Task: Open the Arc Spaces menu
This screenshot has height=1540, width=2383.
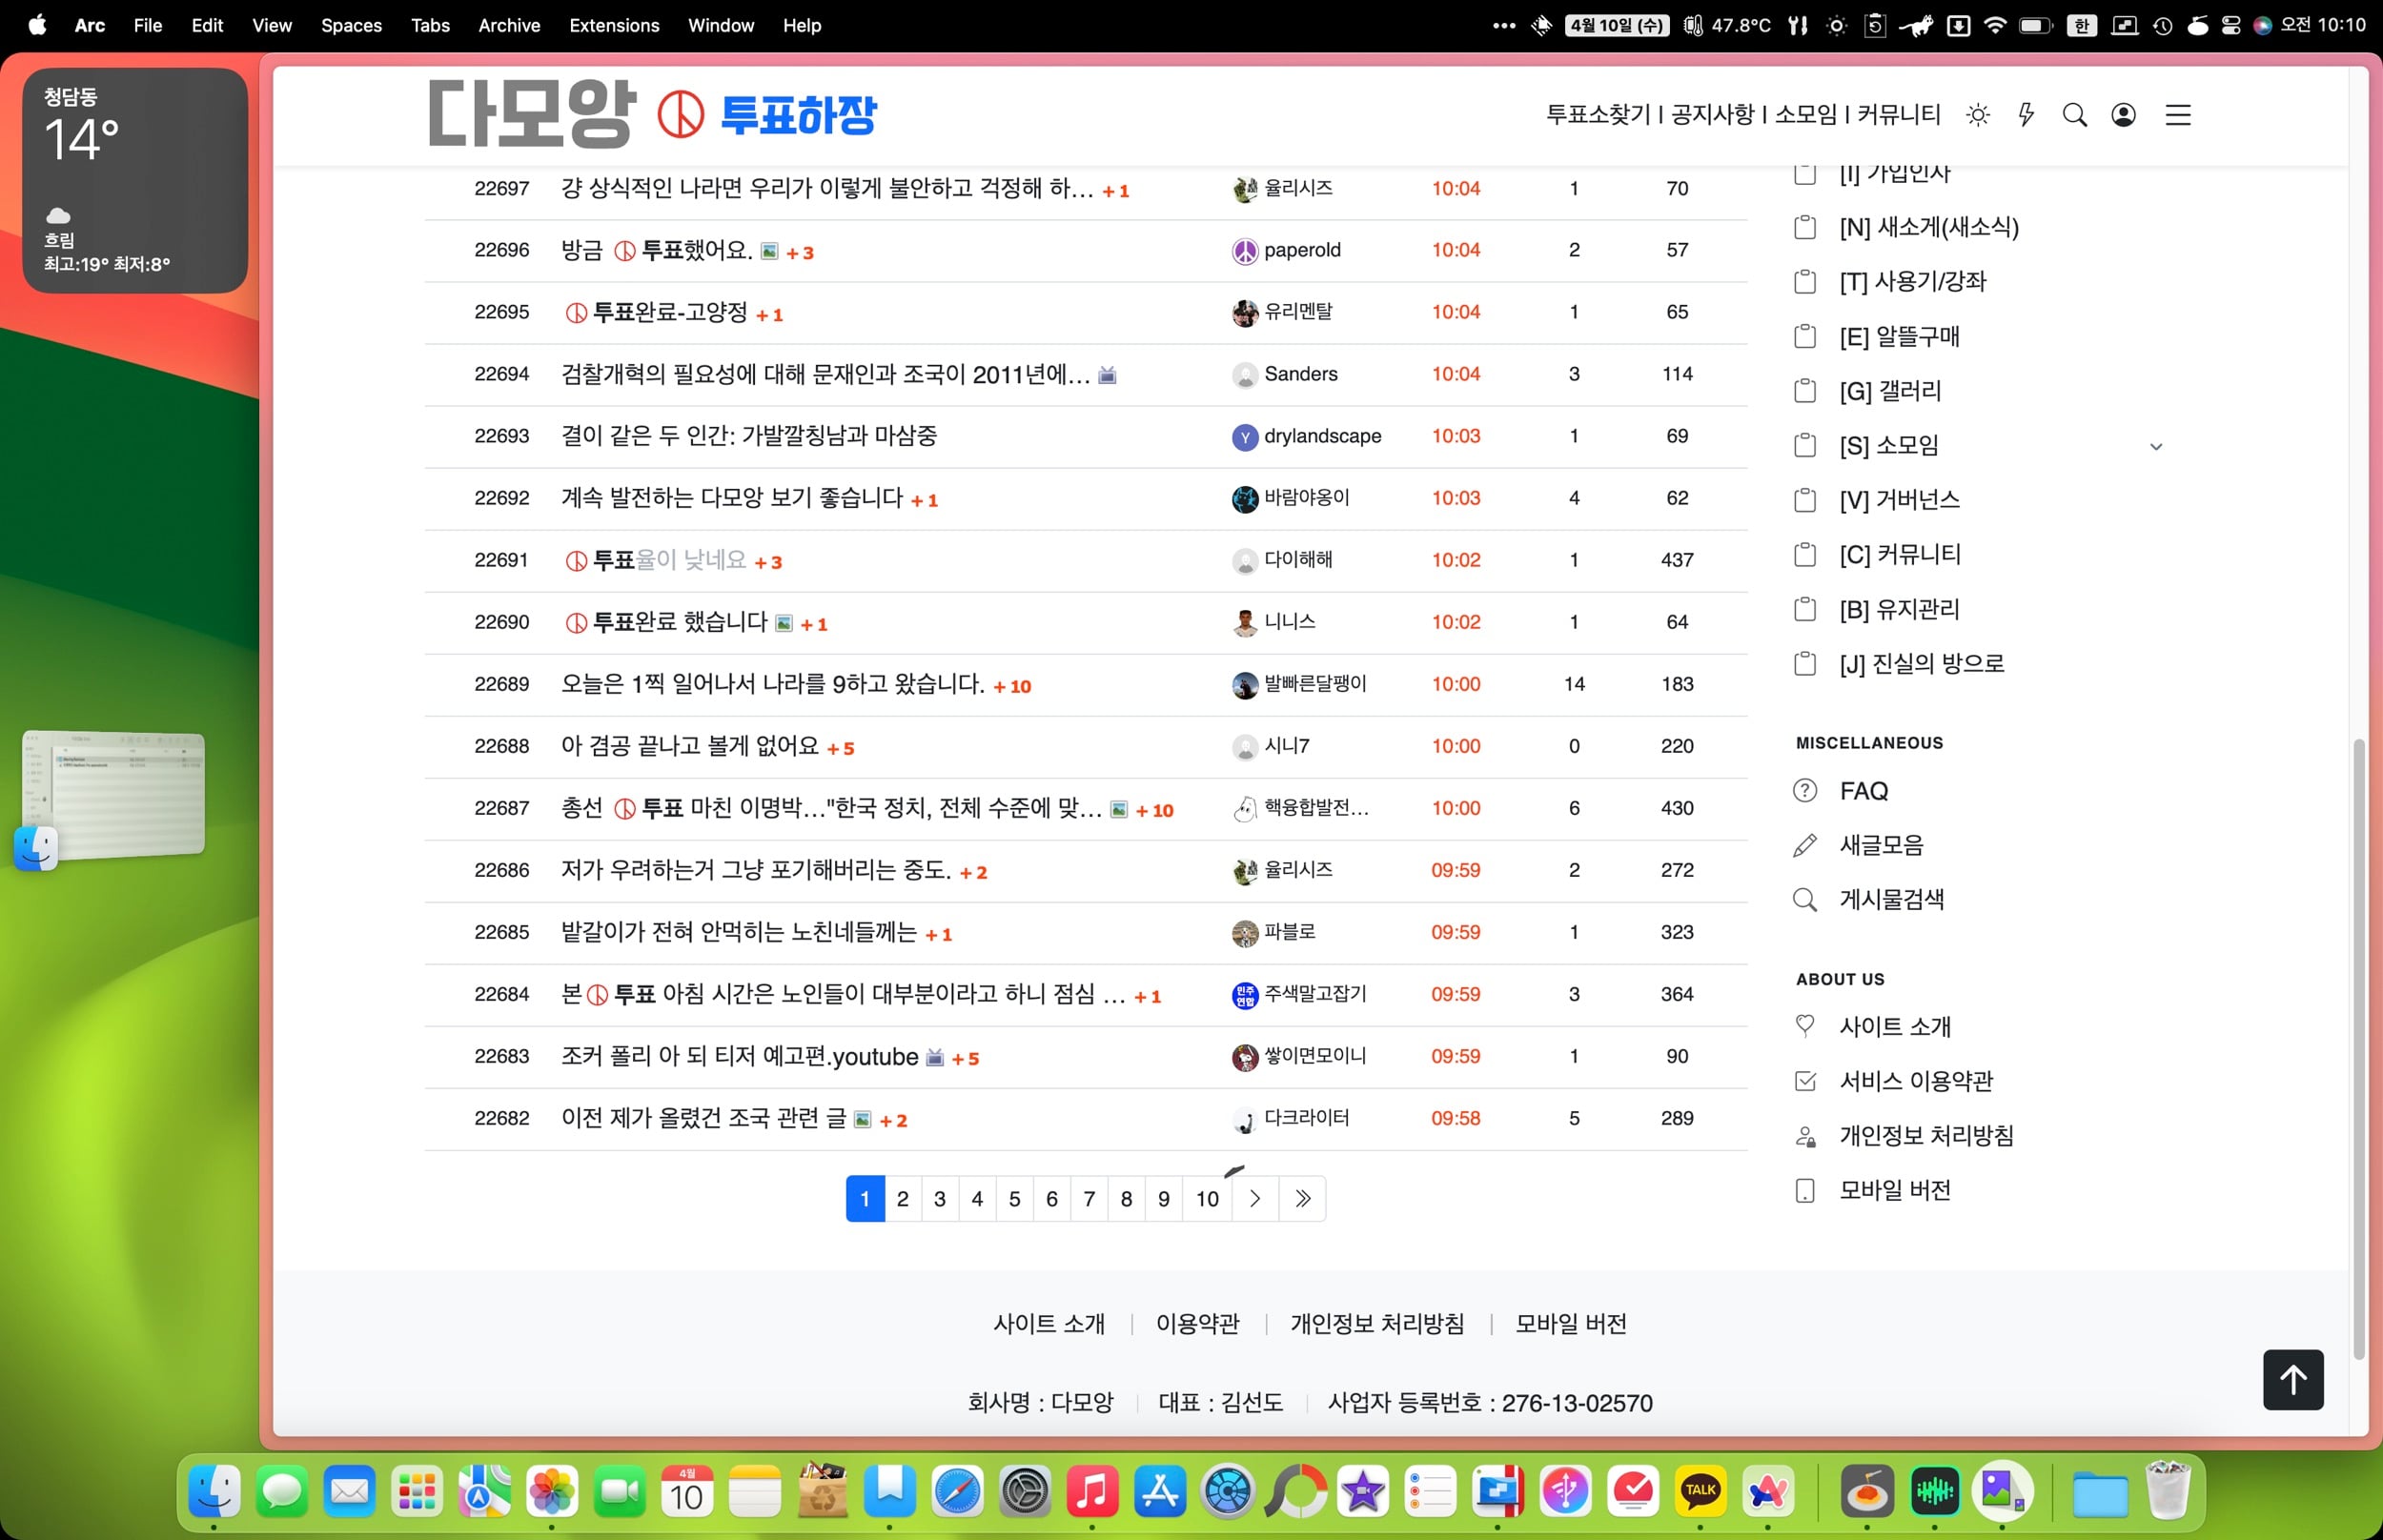Action: (351, 25)
